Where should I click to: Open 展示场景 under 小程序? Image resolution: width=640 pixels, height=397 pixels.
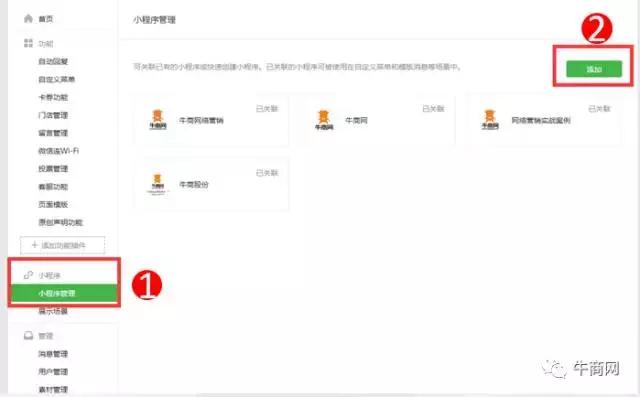coord(53,311)
